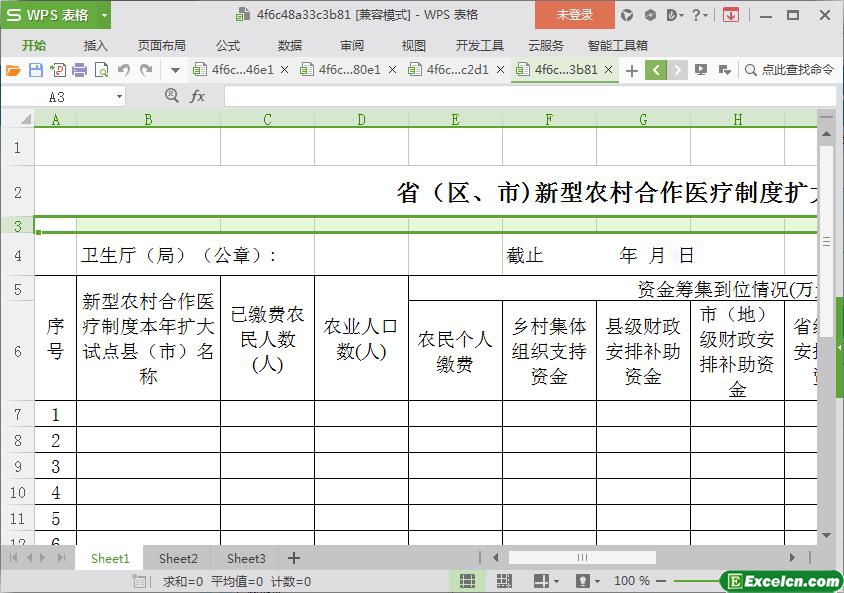Click the gray next-tab arrow button
Viewport: 844px width, 593px height.
click(677, 70)
